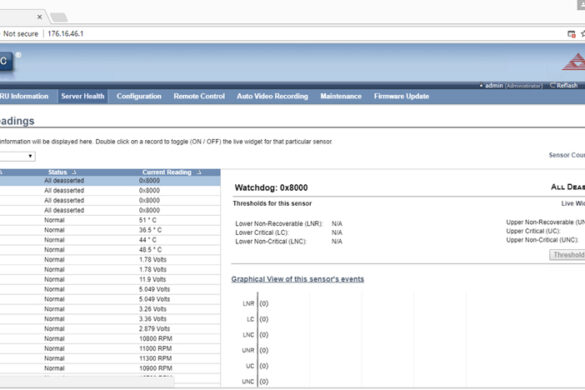Image resolution: width=585 pixels, height=390 pixels.
Task: Click the UNR (0) graph label
Action: point(255,350)
